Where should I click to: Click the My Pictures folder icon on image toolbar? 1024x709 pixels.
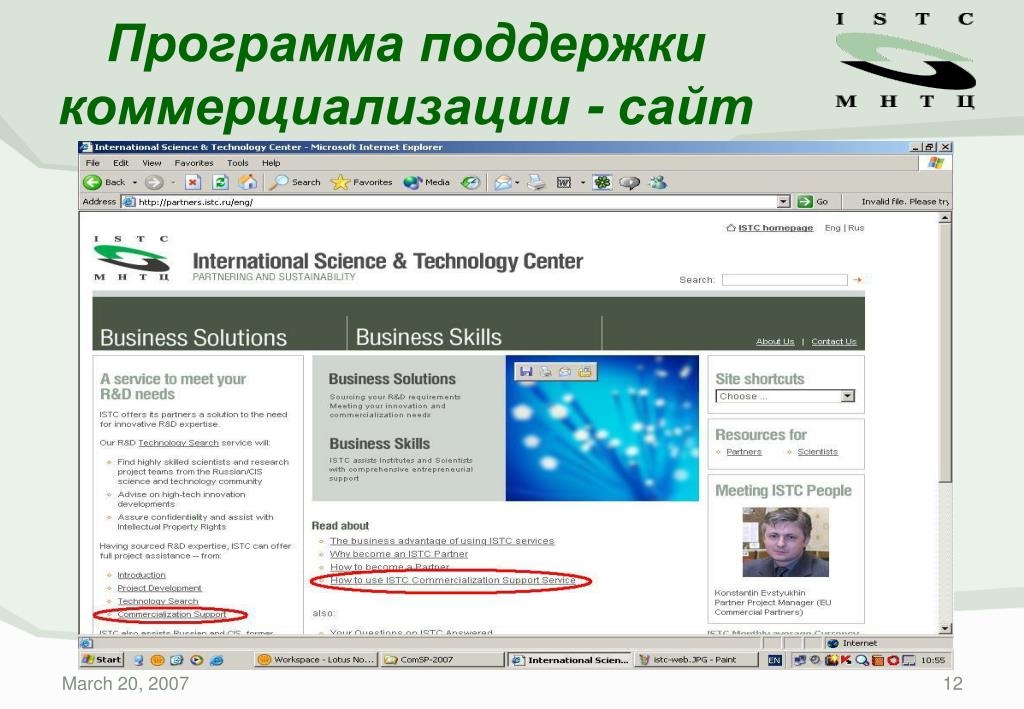pos(584,371)
